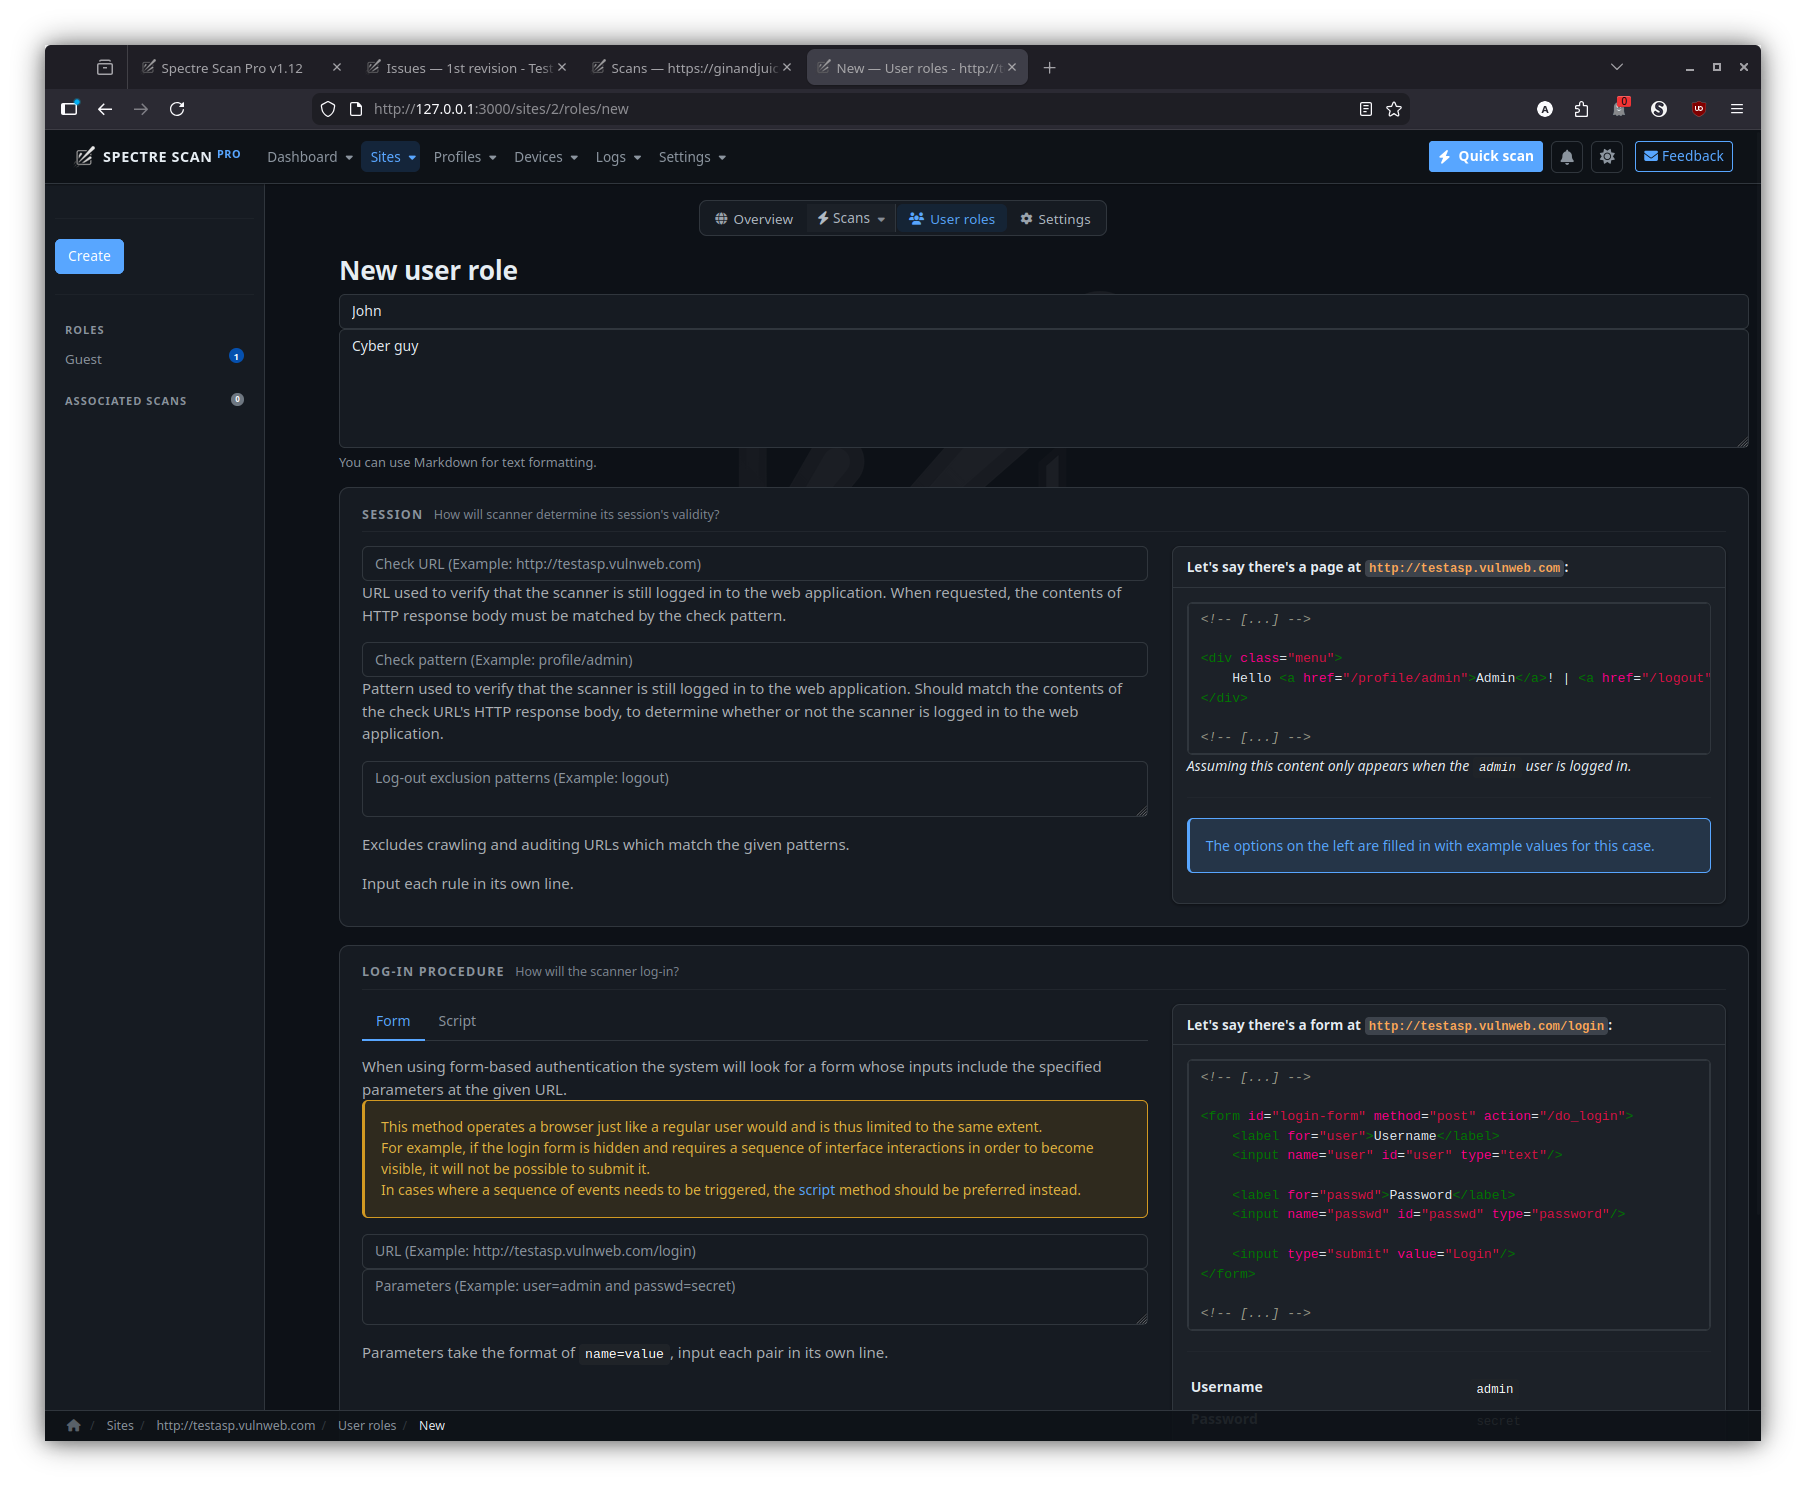Click the browser forward arrow
1806x1486 pixels.
141,109
